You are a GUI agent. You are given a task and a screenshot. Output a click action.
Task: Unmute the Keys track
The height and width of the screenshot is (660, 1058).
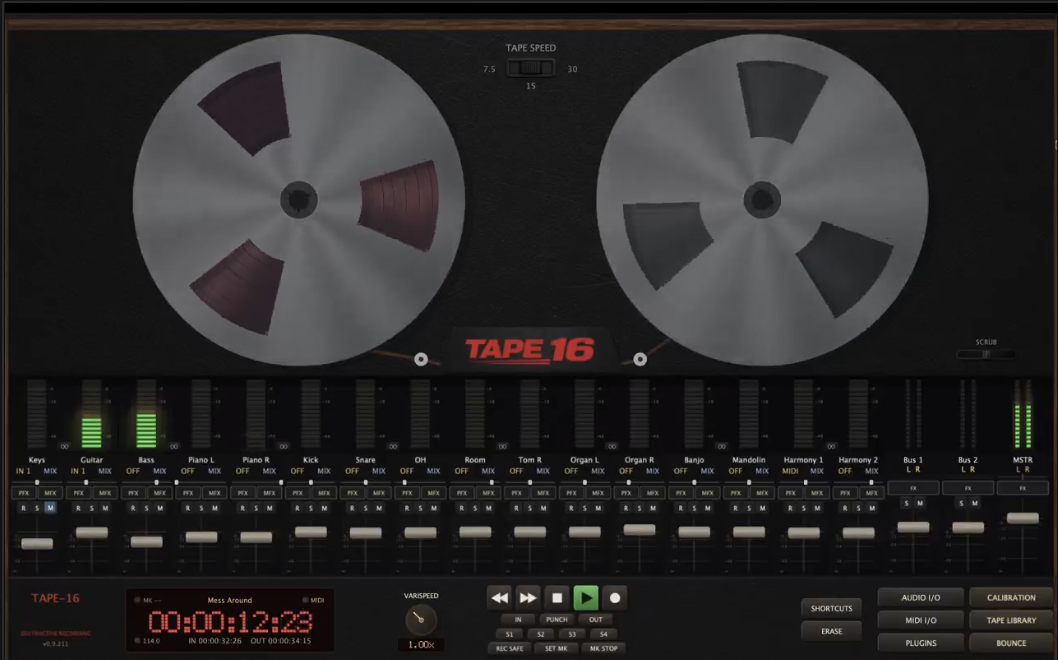tap(51, 507)
